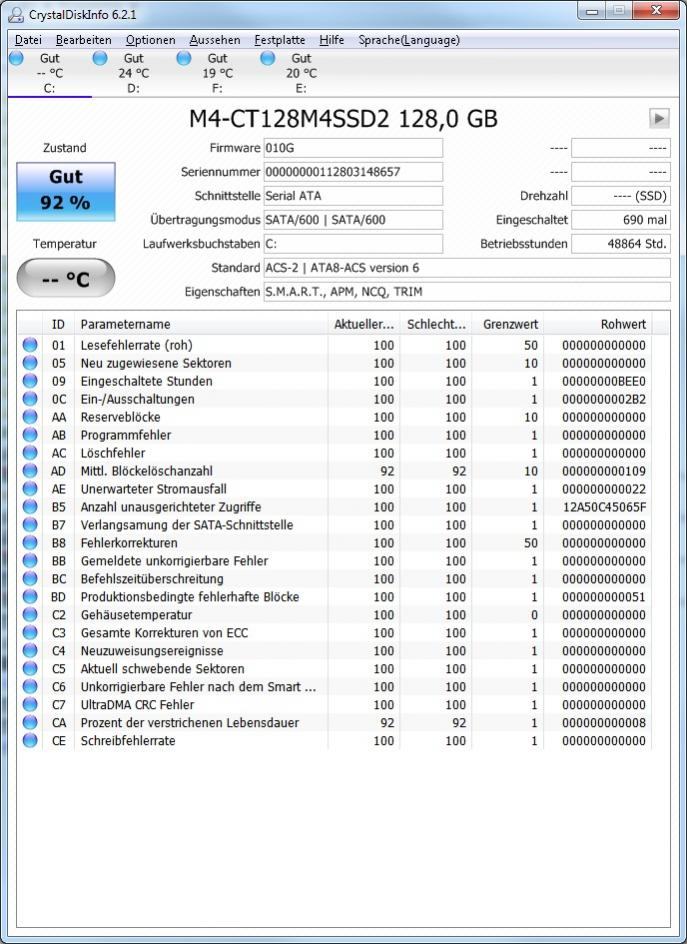The width and height of the screenshot is (687, 944).
Task: Click raw value 000000000051
Action: (605, 597)
